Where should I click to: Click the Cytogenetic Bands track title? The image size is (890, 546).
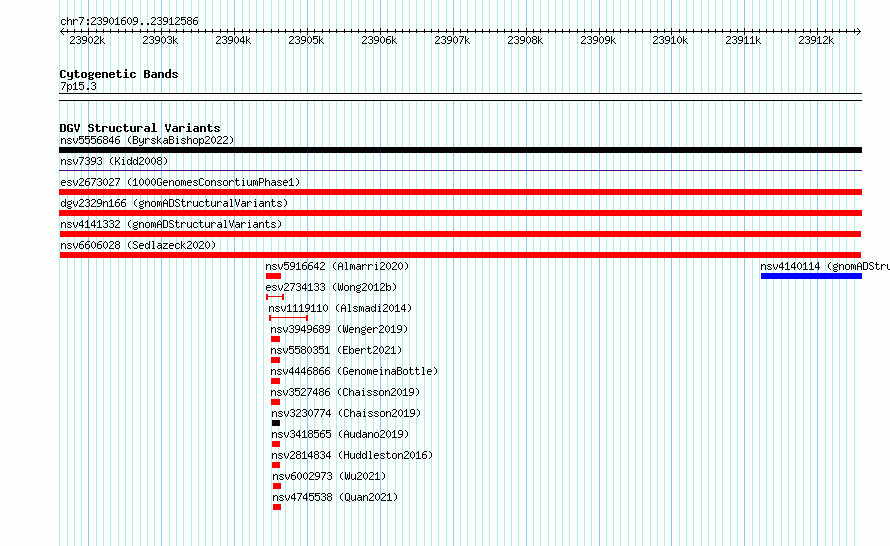(x=119, y=74)
